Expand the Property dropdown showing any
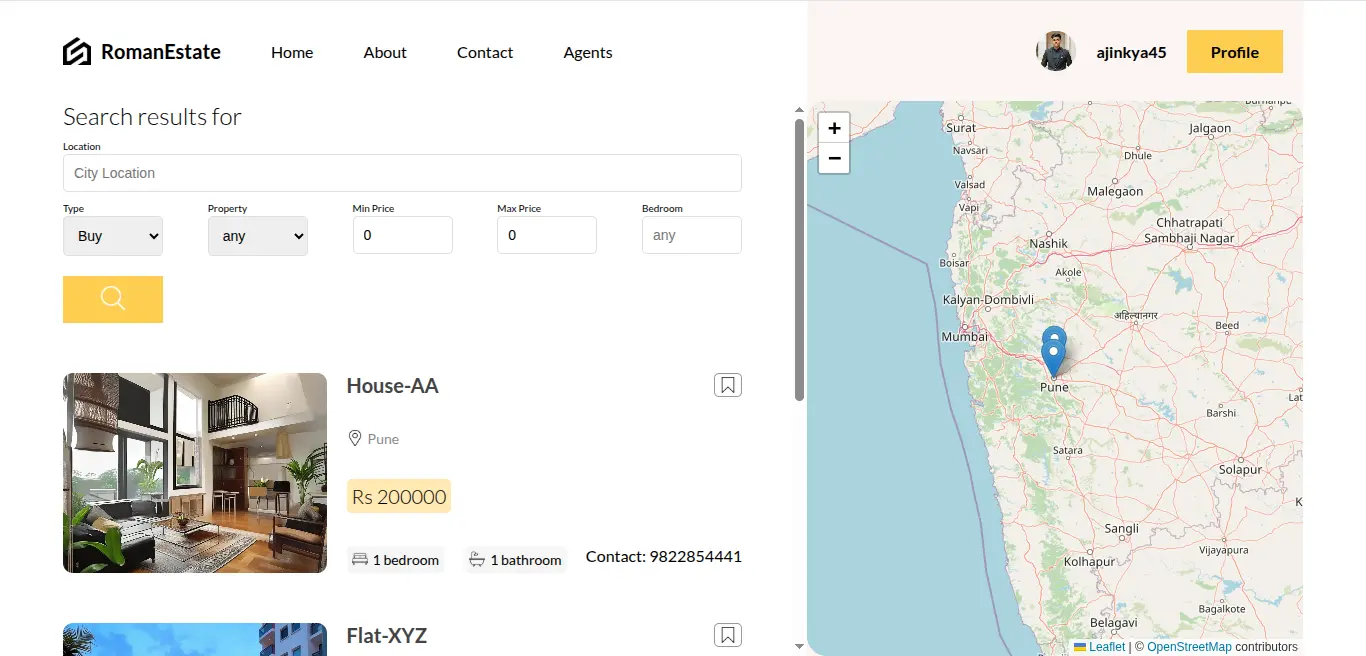This screenshot has width=1366, height=656. [x=258, y=236]
